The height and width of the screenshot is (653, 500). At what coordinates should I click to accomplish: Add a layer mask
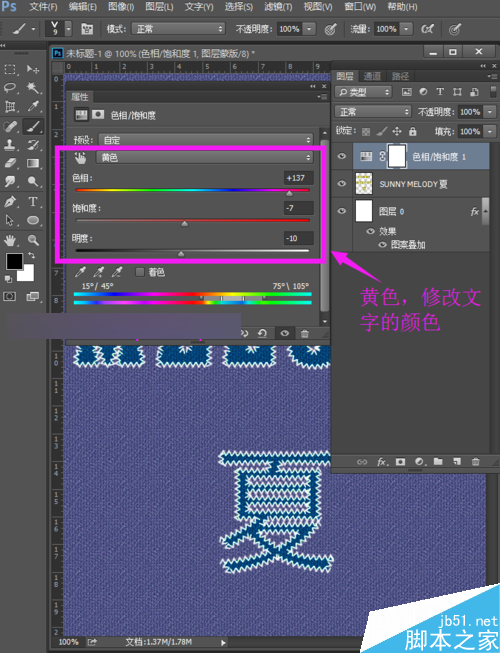400,461
